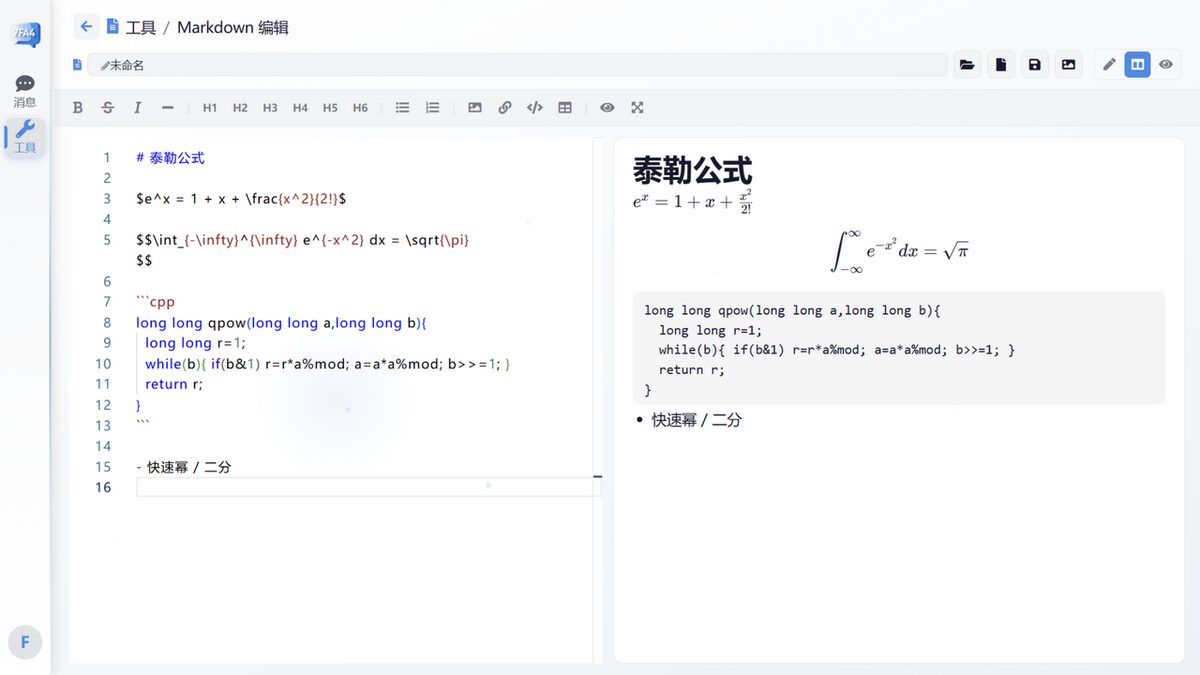Click the '- 快速幂 / 二分' editor line

(x=184, y=467)
